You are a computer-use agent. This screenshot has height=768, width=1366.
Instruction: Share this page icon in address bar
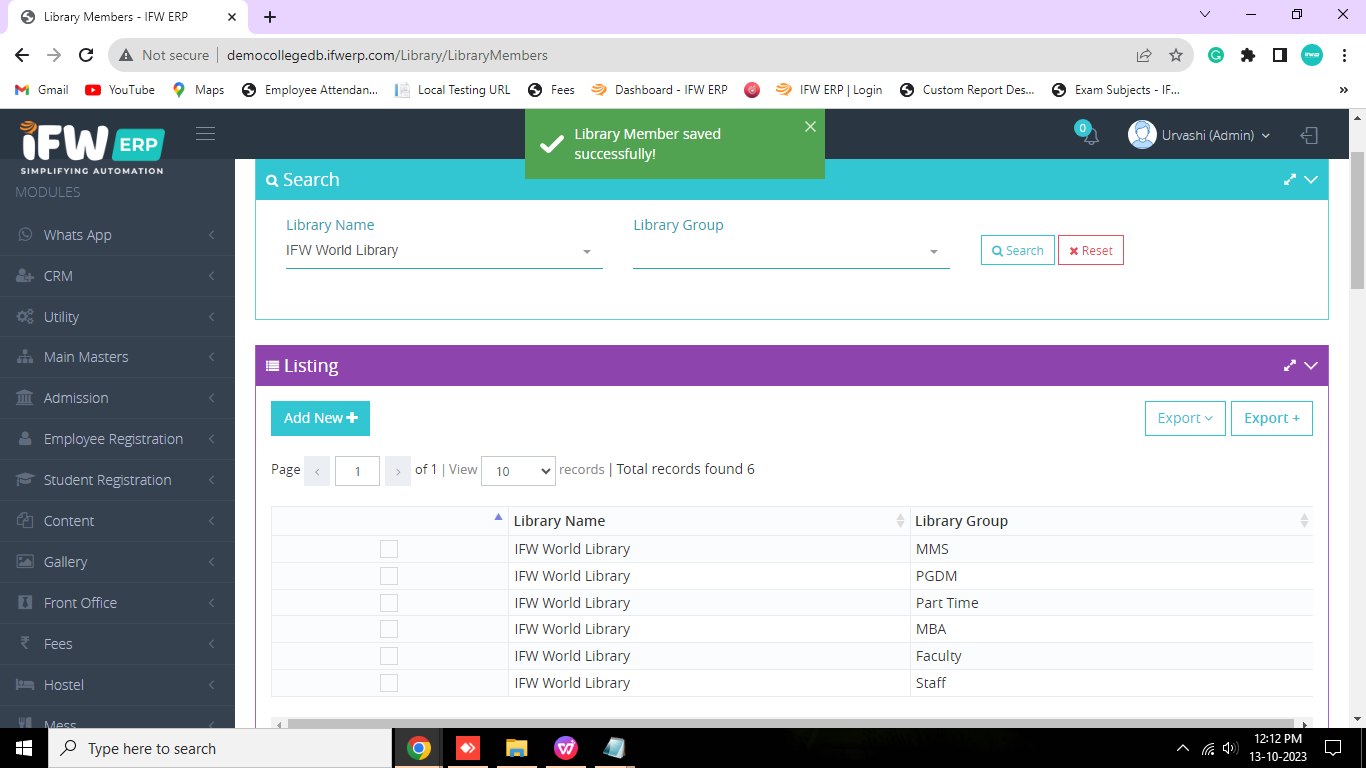click(x=1144, y=55)
